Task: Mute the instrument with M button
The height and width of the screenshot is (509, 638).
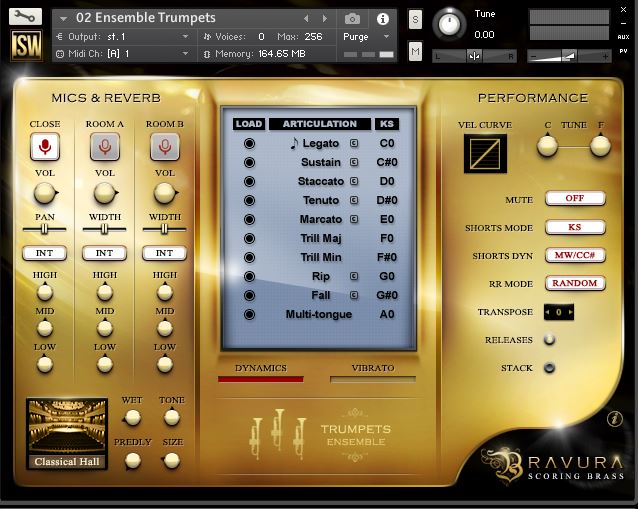Action: [415, 51]
